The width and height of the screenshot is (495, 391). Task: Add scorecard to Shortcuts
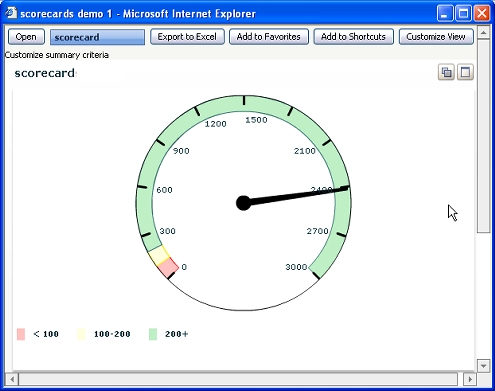tap(353, 37)
